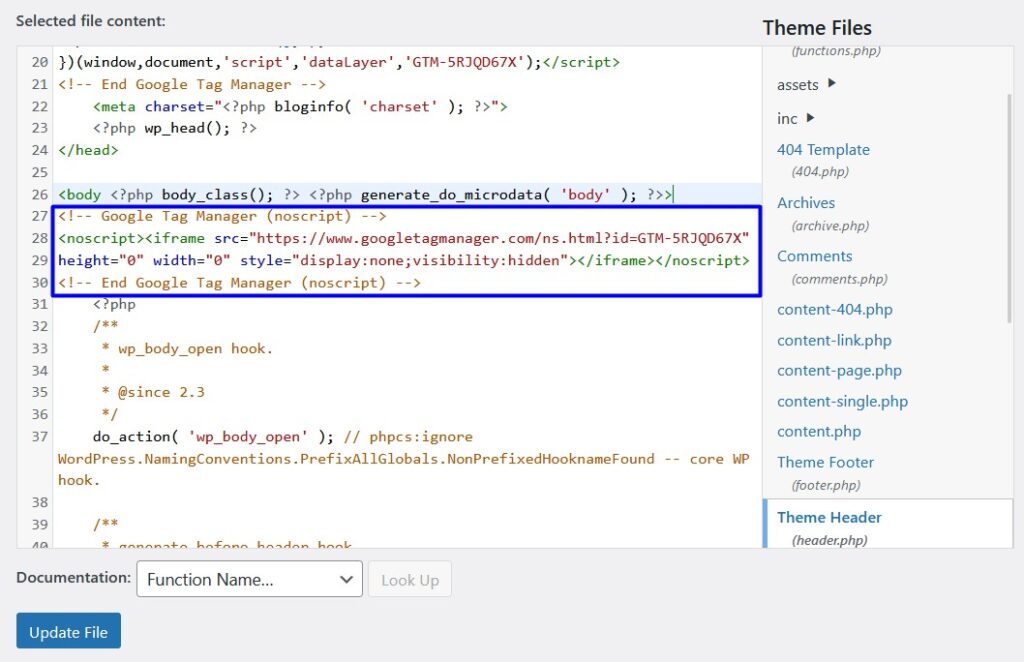Click the closing head tag line 24

coord(88,150)
